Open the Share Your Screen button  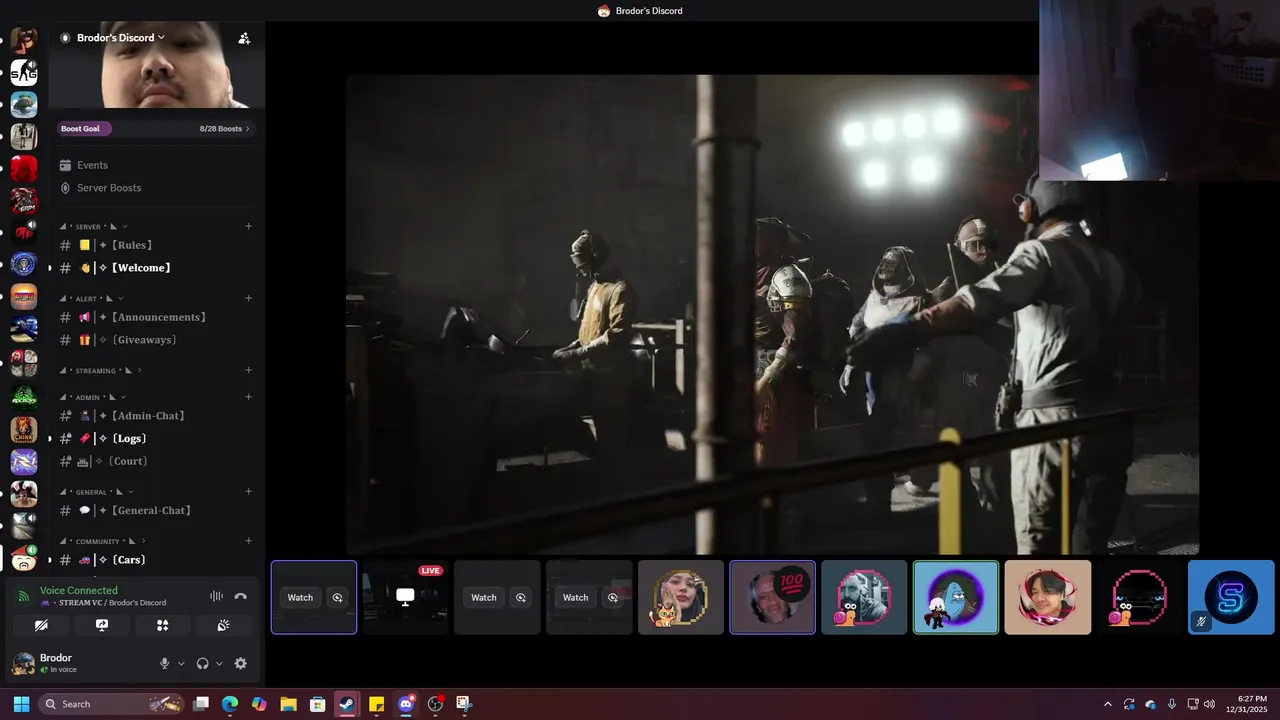[102, 625]
